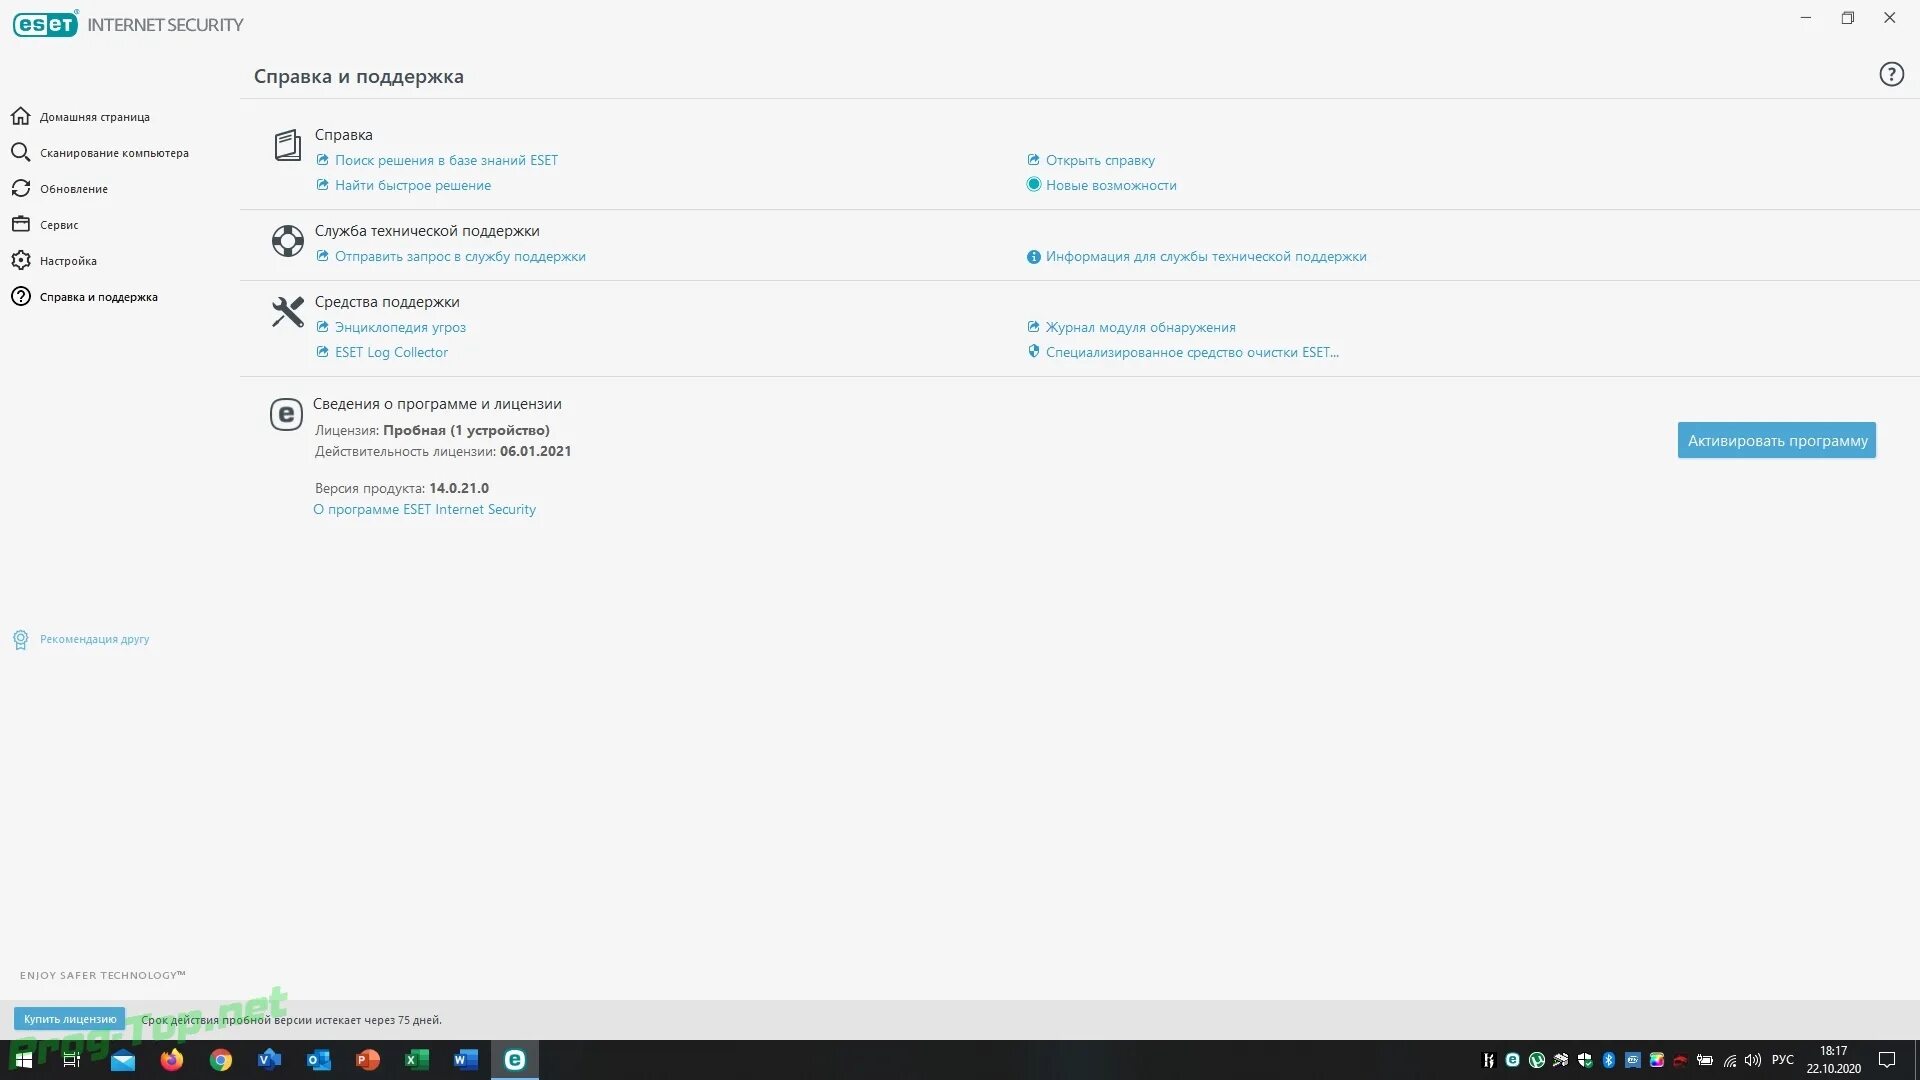Screen dimensions: 1920x1080
Task: Click the lifebuoy technical support icon
Action: tap(288, 241)
